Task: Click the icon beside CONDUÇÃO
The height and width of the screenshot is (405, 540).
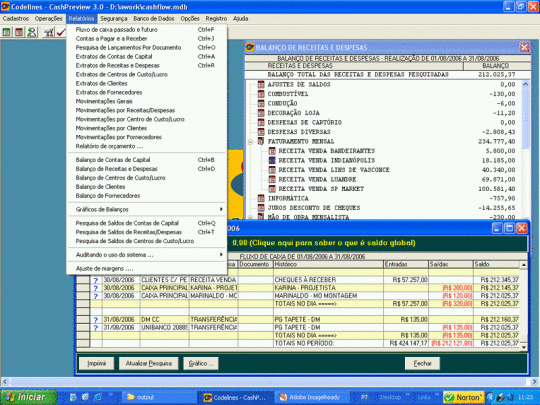Action: 261,103
